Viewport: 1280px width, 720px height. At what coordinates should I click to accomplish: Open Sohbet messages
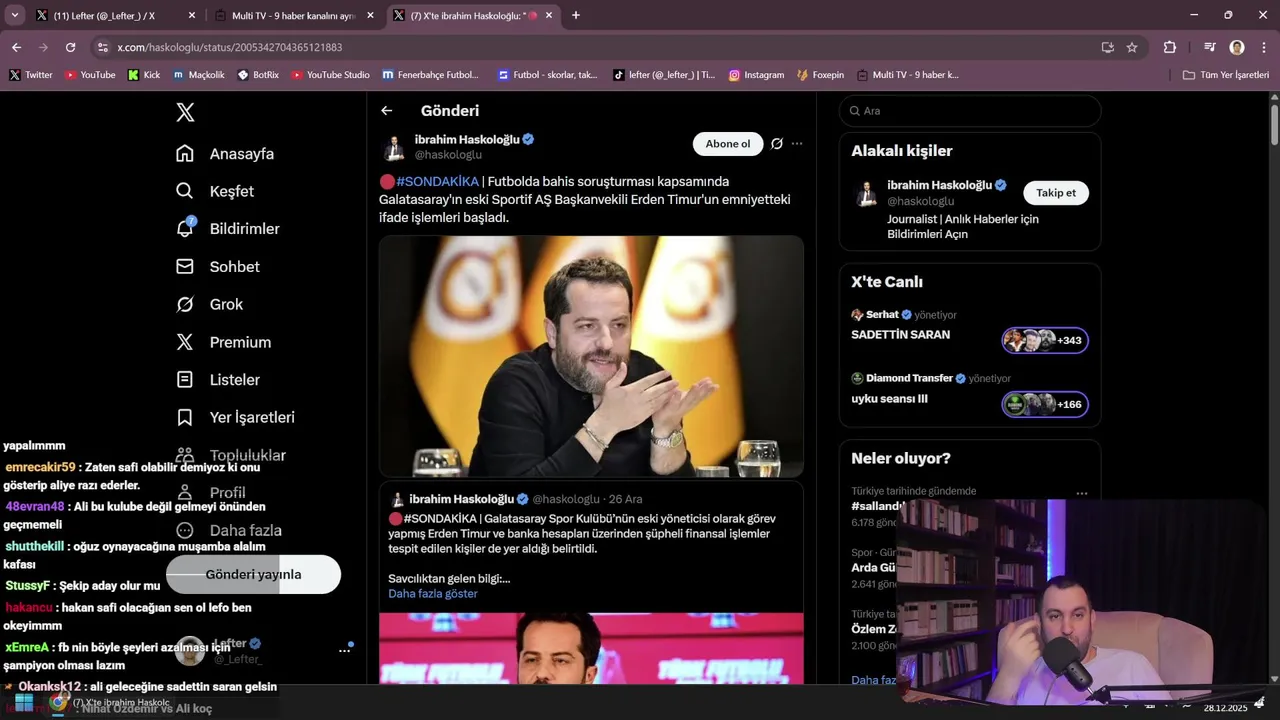click(x=218, y=267)
